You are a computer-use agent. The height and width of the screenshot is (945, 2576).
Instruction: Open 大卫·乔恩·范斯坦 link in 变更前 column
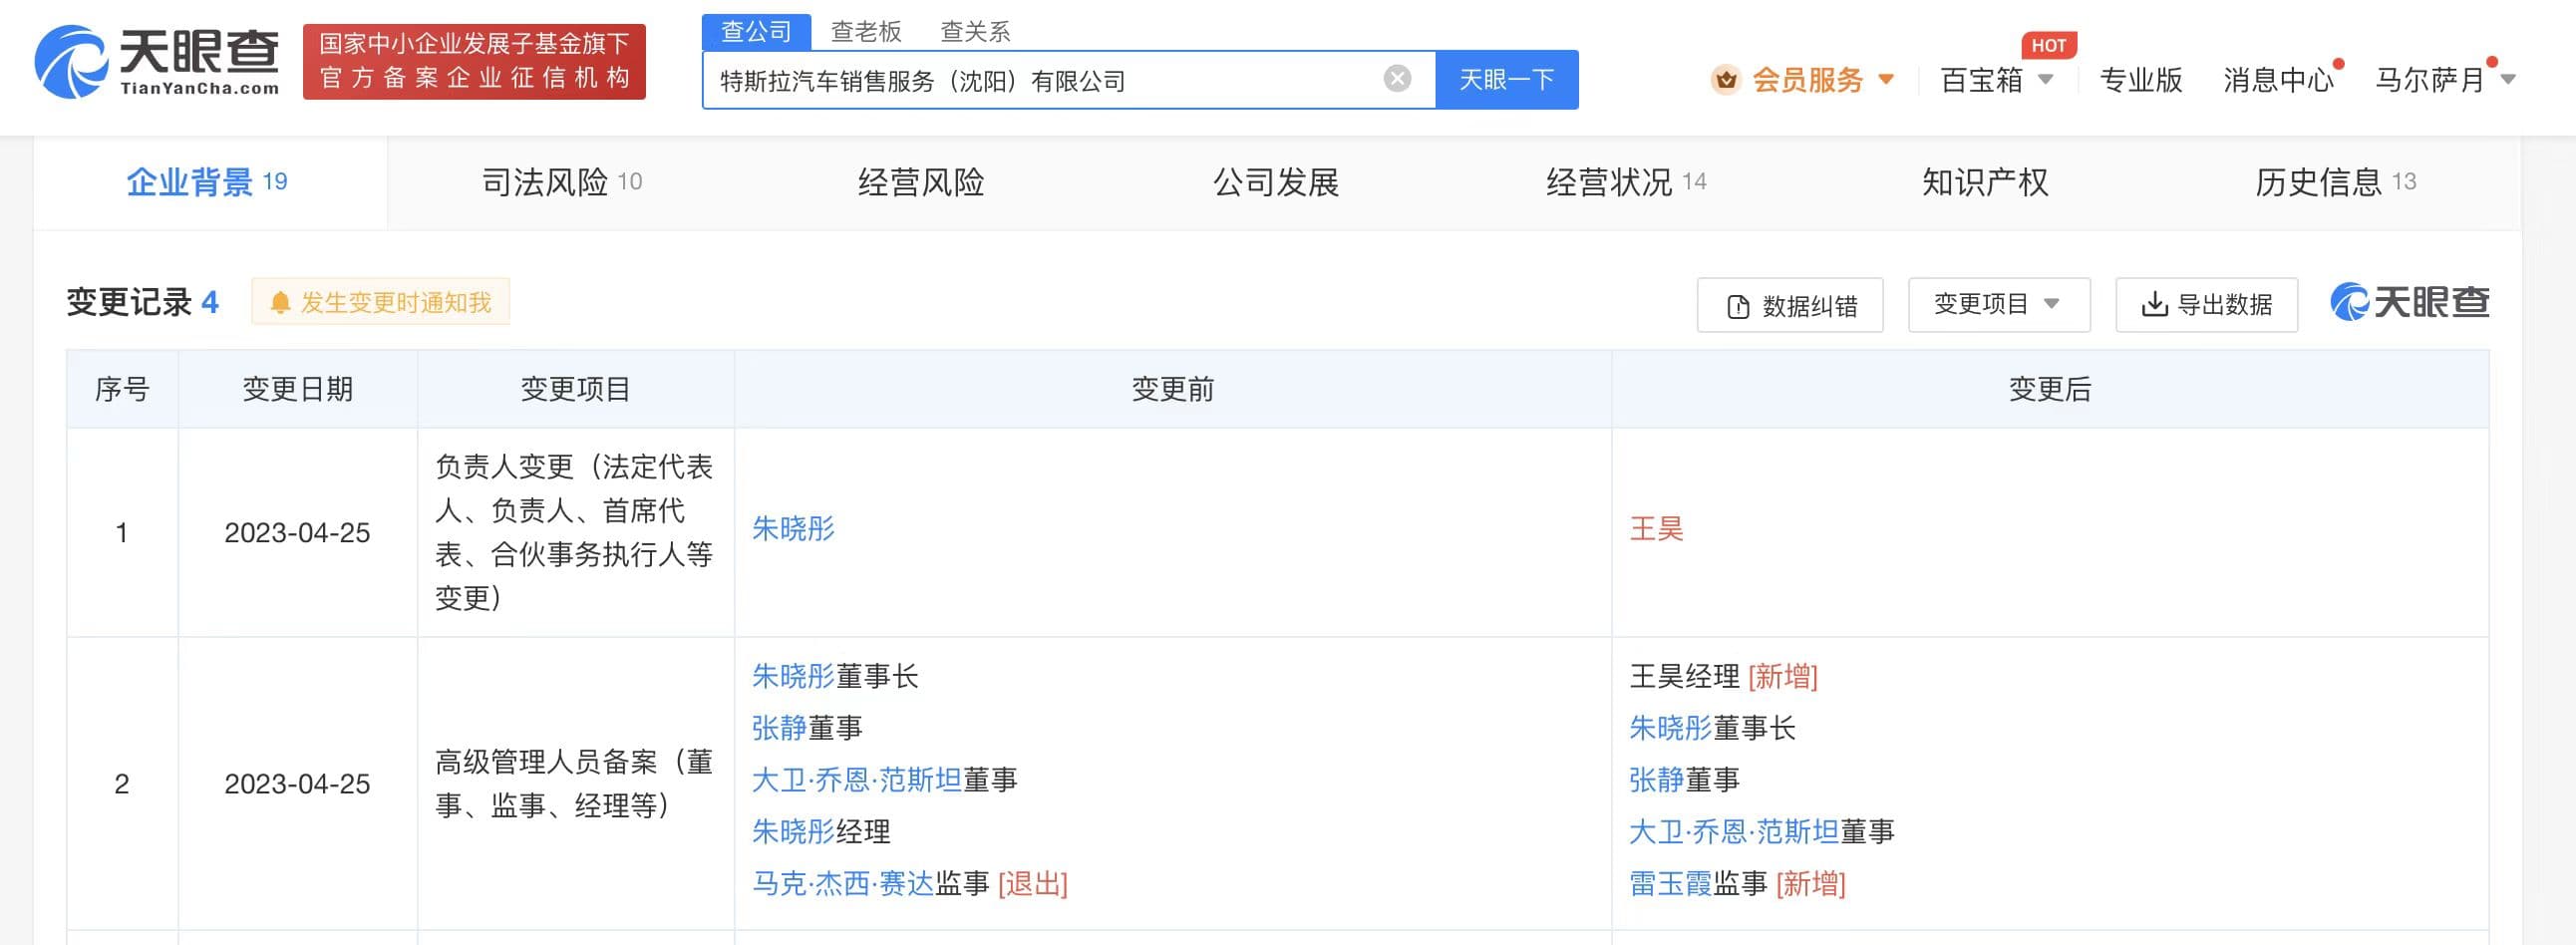(856, 780)
